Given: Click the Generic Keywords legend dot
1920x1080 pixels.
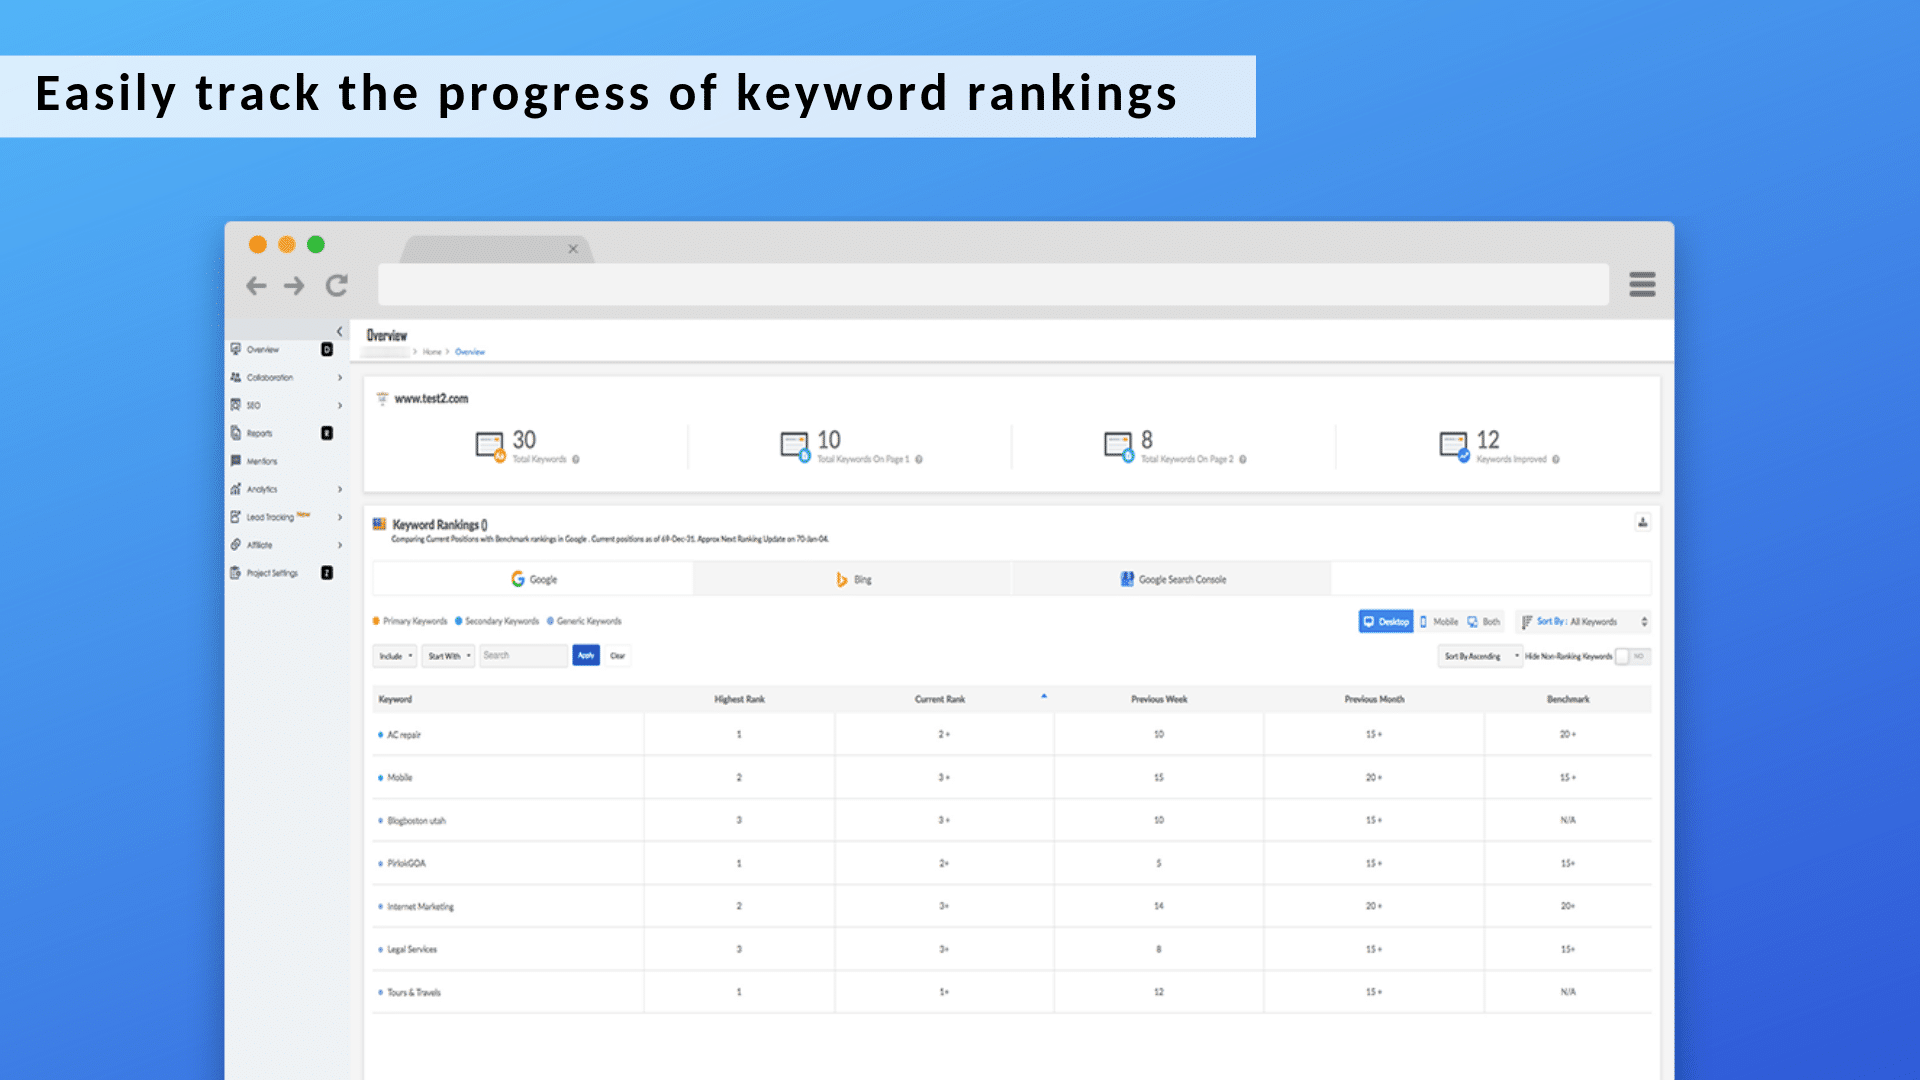Looking at the screenshot, I should pyautogui.click(x=550, y=621).
